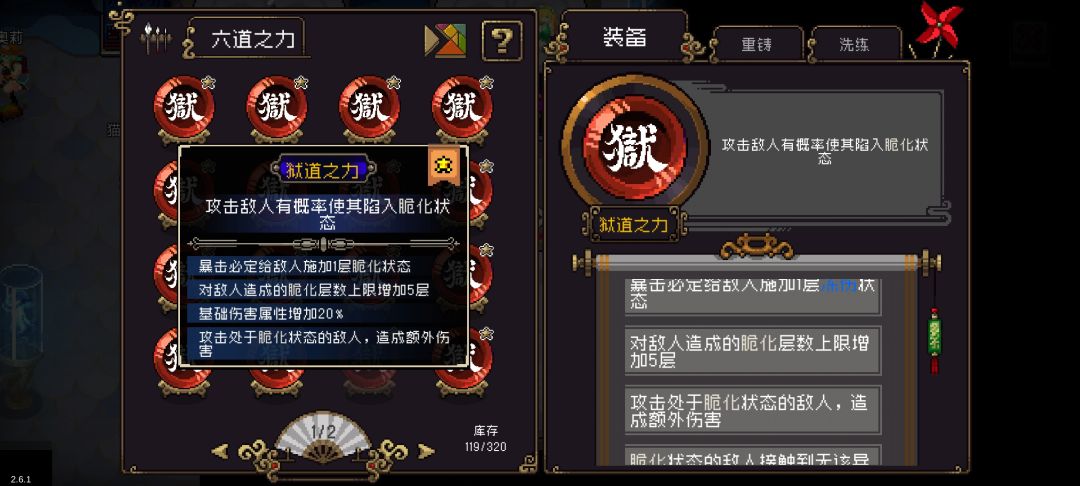Select the second 獄 orb in top row
This screenshot has height=486, width=1080.
277,109
